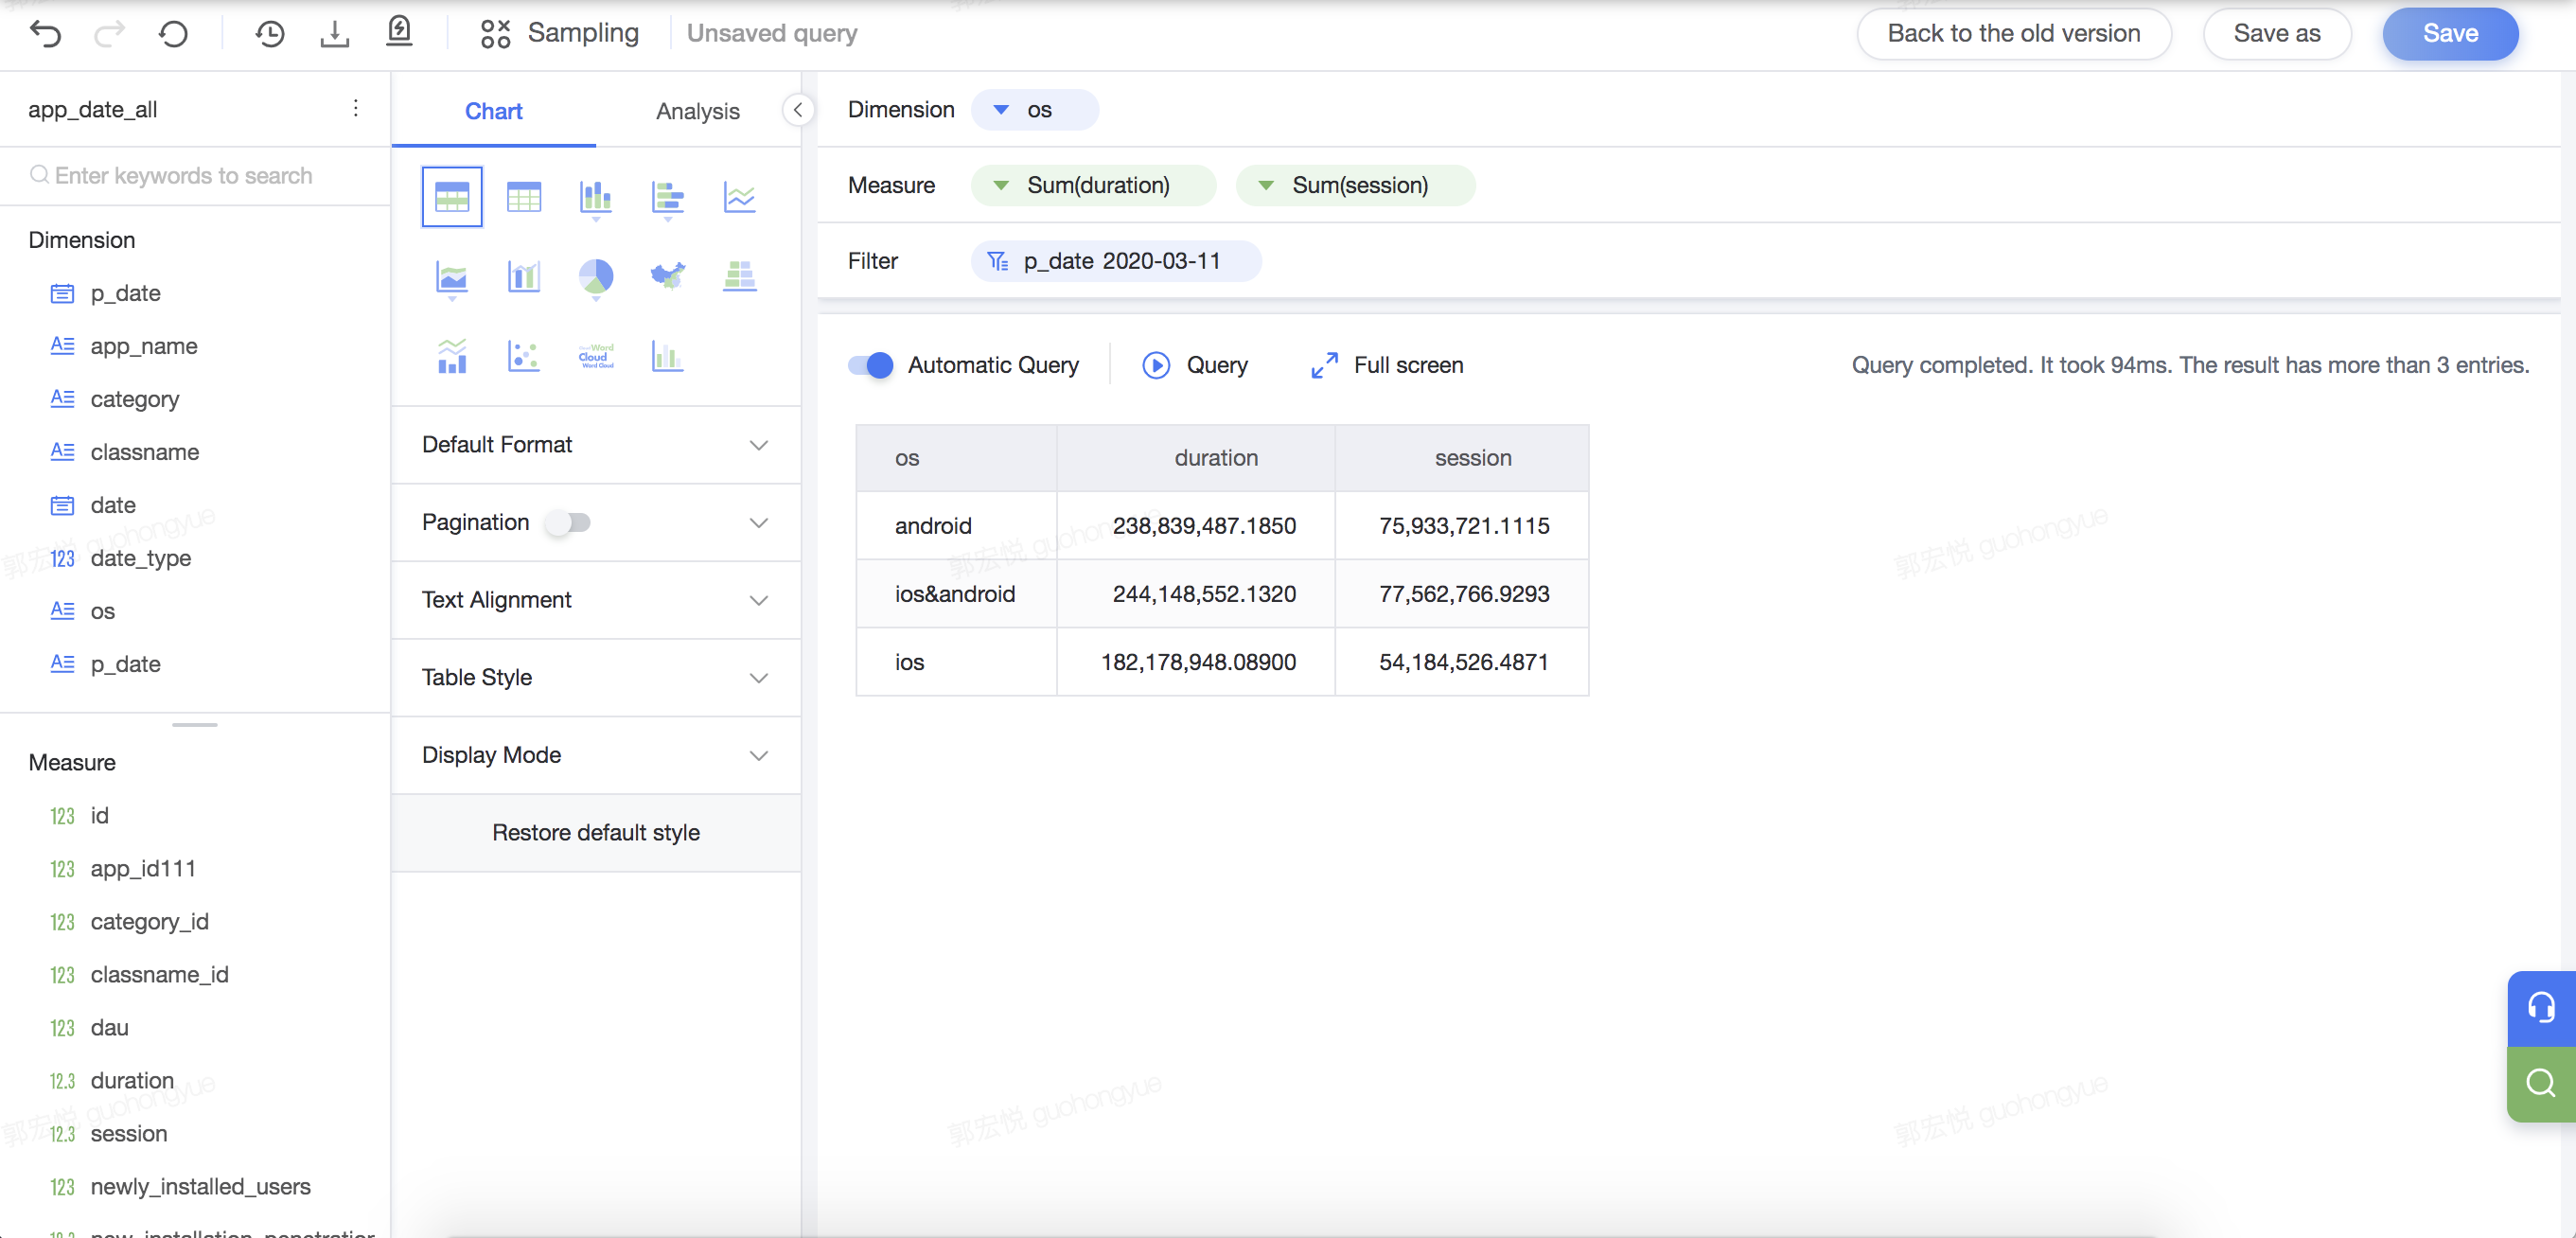Select the line chart type
Viewport: 2576px width, 1238px height.
740,197
